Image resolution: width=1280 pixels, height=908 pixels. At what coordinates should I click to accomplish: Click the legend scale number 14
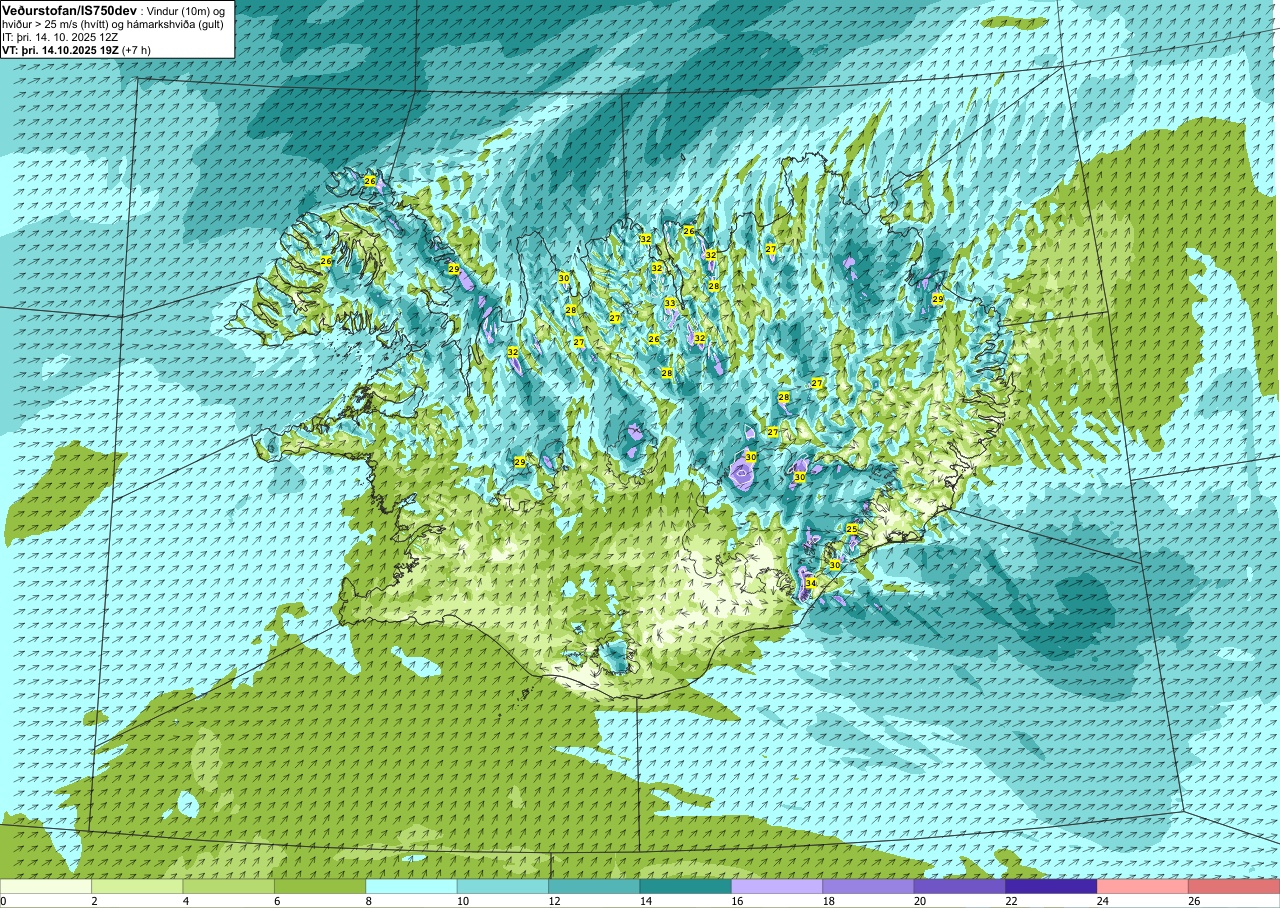click(x=646, y=901)
